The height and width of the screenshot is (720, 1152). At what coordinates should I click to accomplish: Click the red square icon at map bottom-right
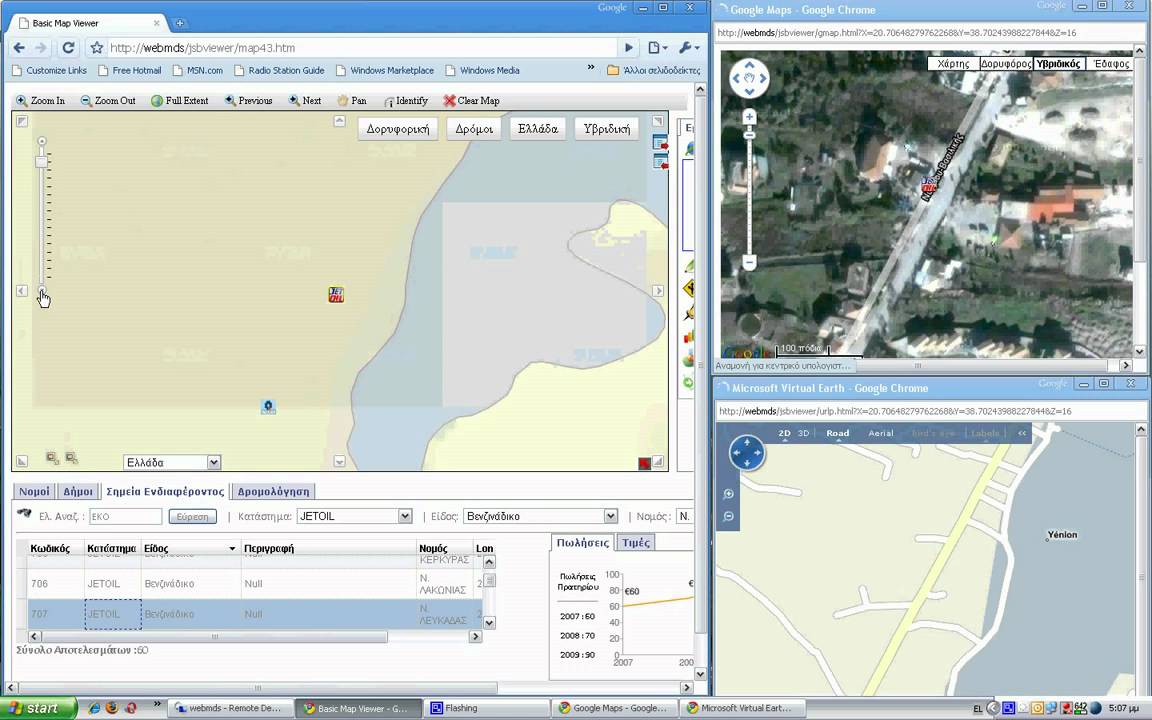[644, 463]
